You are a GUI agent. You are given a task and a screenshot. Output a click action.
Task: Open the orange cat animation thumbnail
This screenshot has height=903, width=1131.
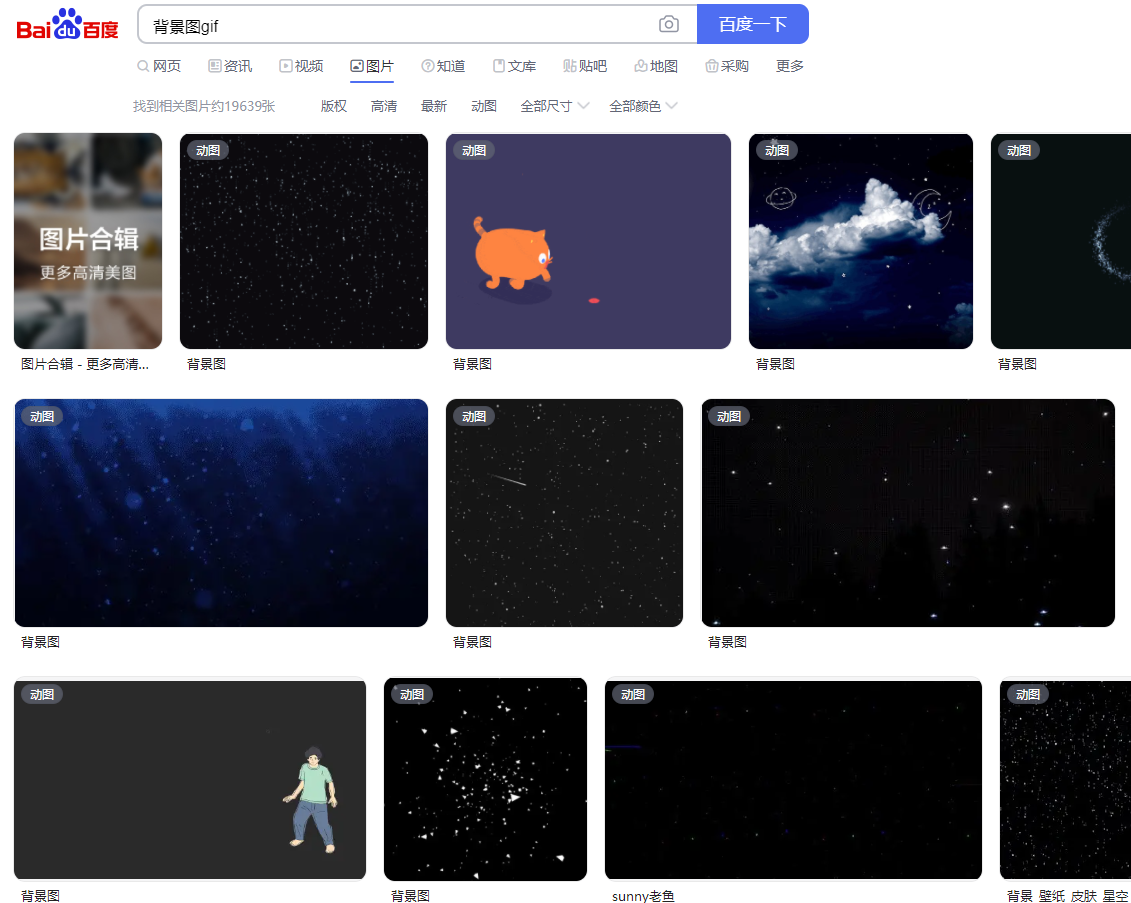588,241
